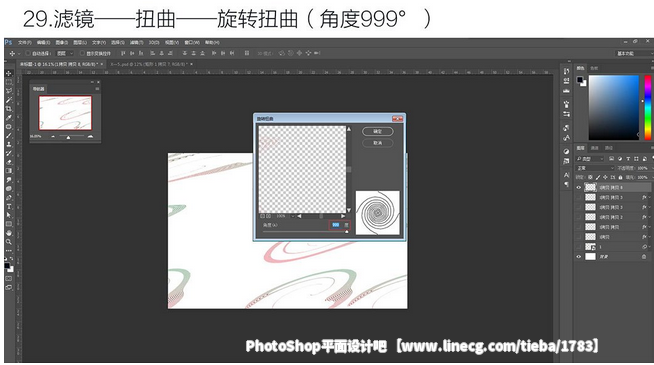This screenshot has width=654, height=365.
Task: Select the Path Selection tool
Action: coord(9,215)
